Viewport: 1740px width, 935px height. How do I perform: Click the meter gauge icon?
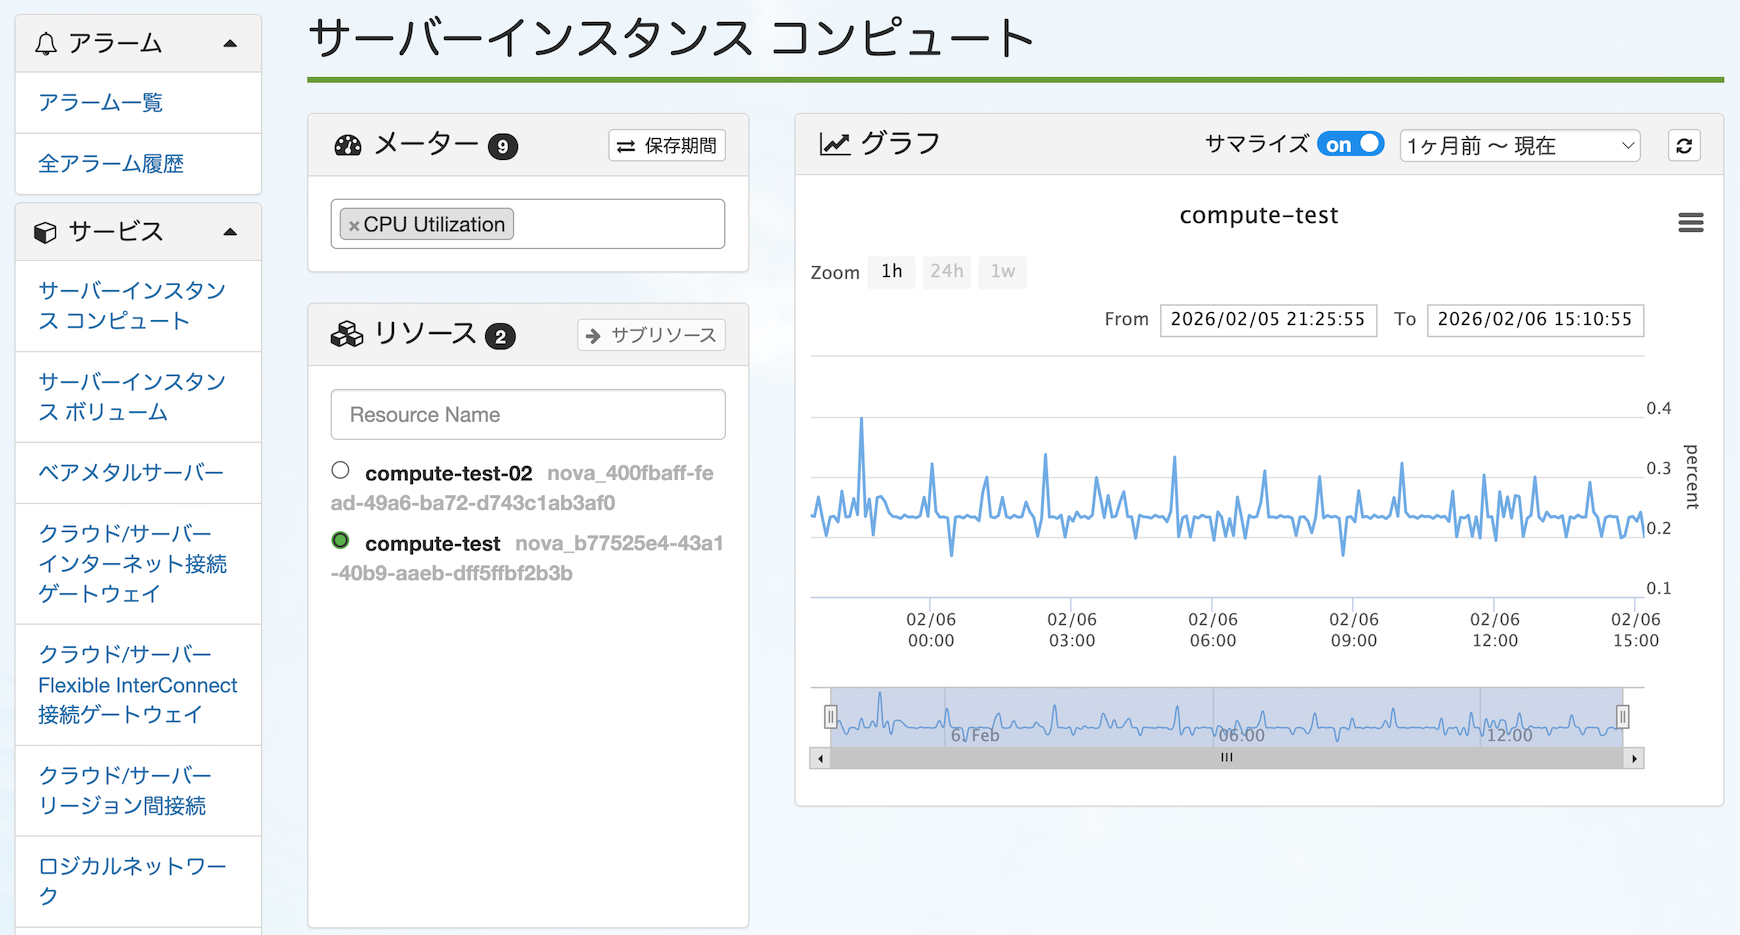coord(347,146)
